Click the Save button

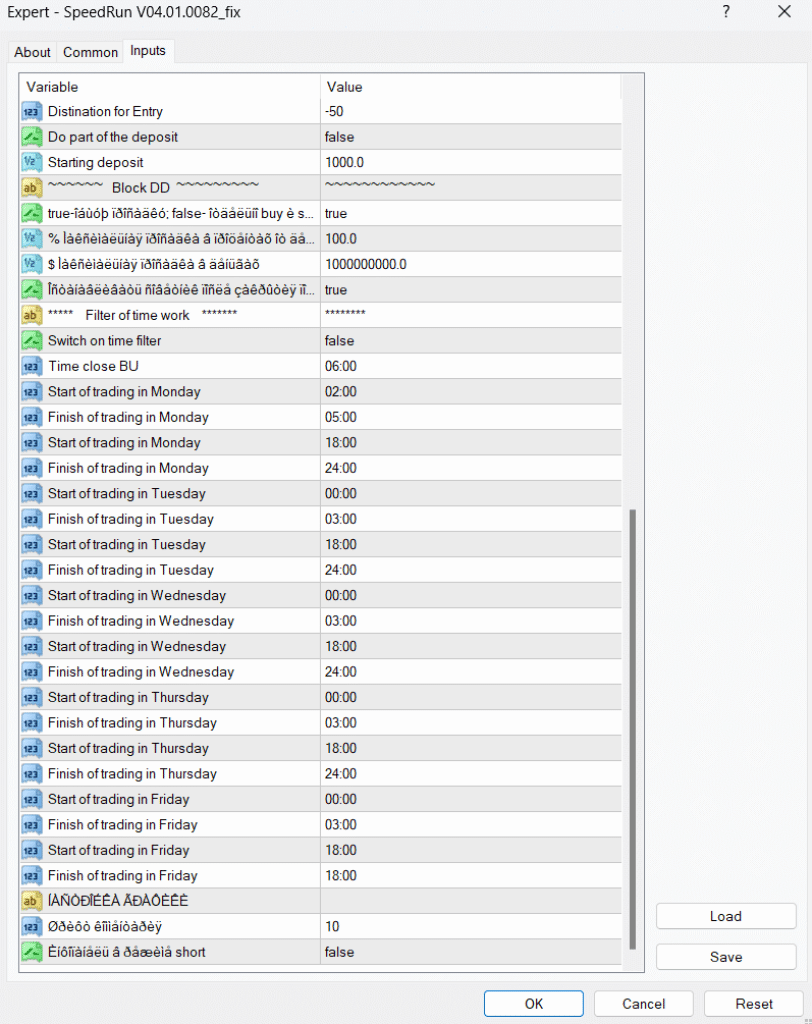click(726, 957)
